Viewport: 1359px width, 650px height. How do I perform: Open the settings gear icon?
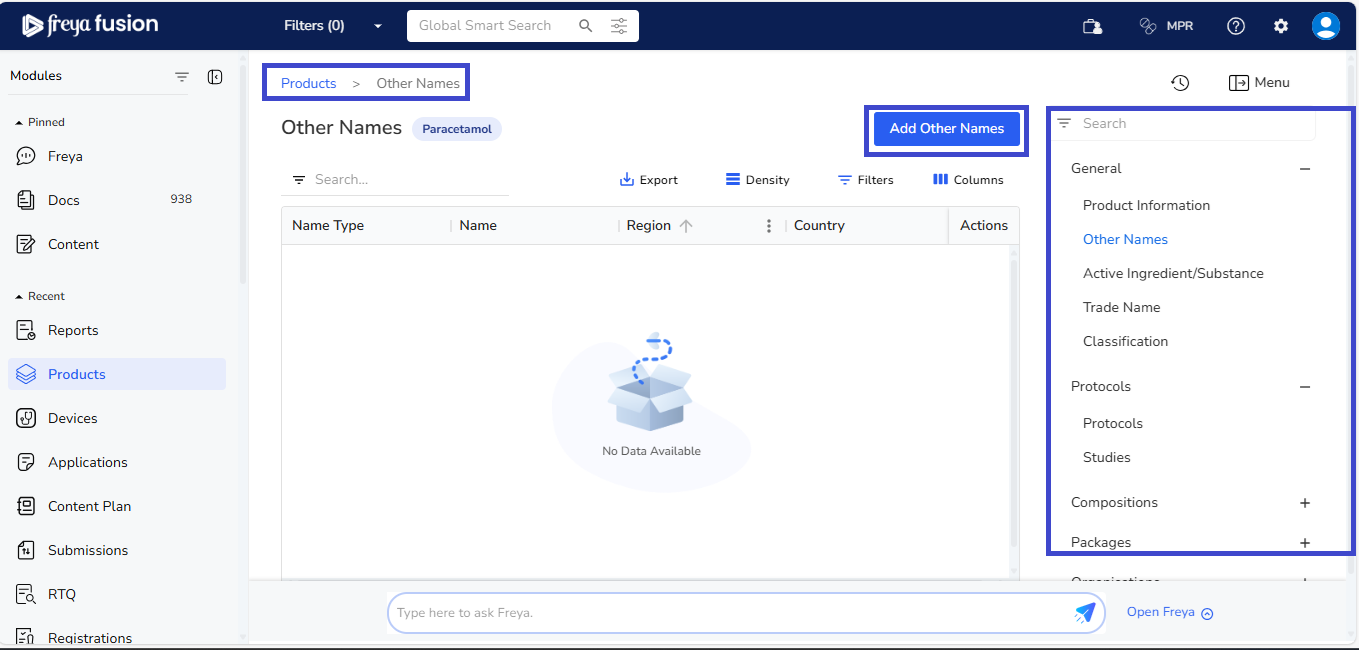1281,26
